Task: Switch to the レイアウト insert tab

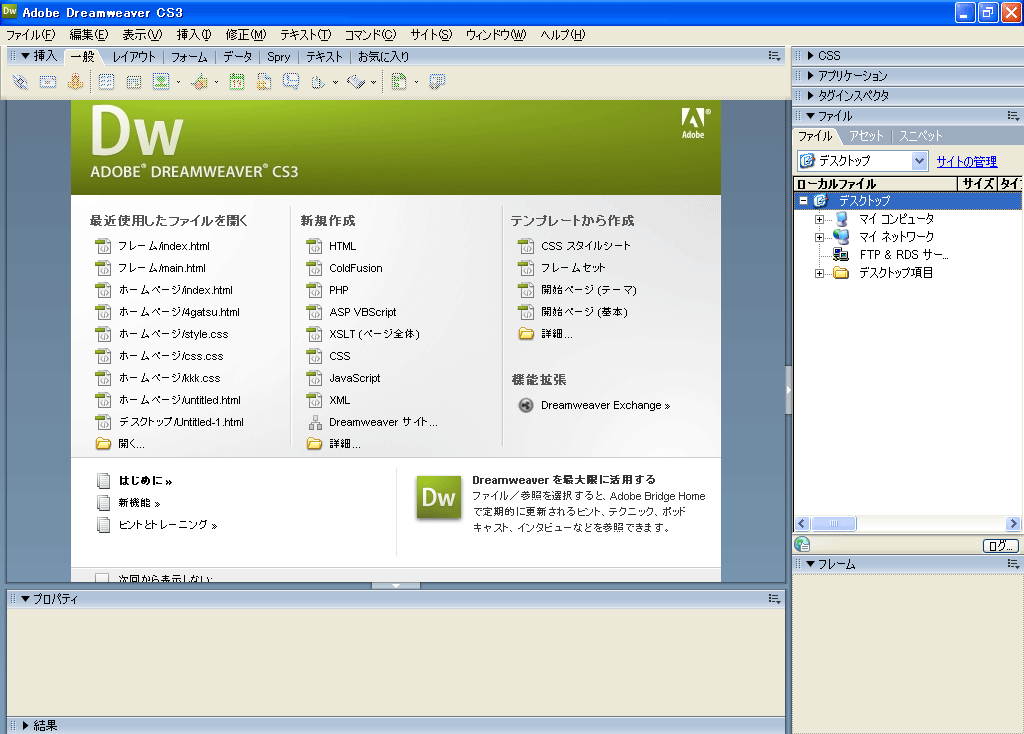Action: (x=134, y=57)
